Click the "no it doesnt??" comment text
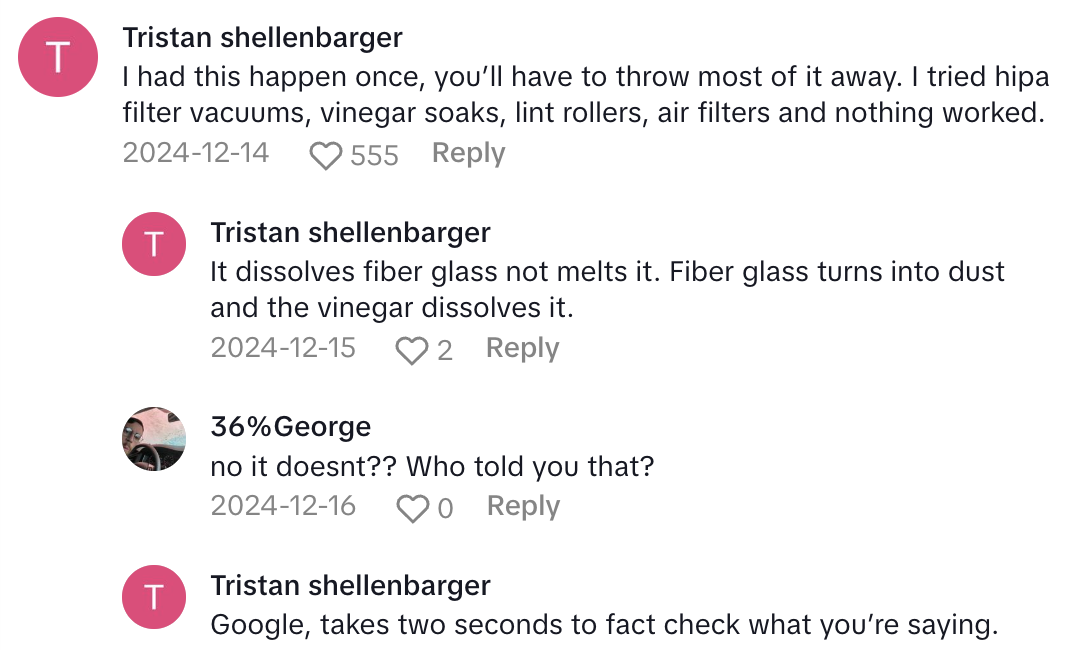Screen dimensions: 1066x650 432,466
